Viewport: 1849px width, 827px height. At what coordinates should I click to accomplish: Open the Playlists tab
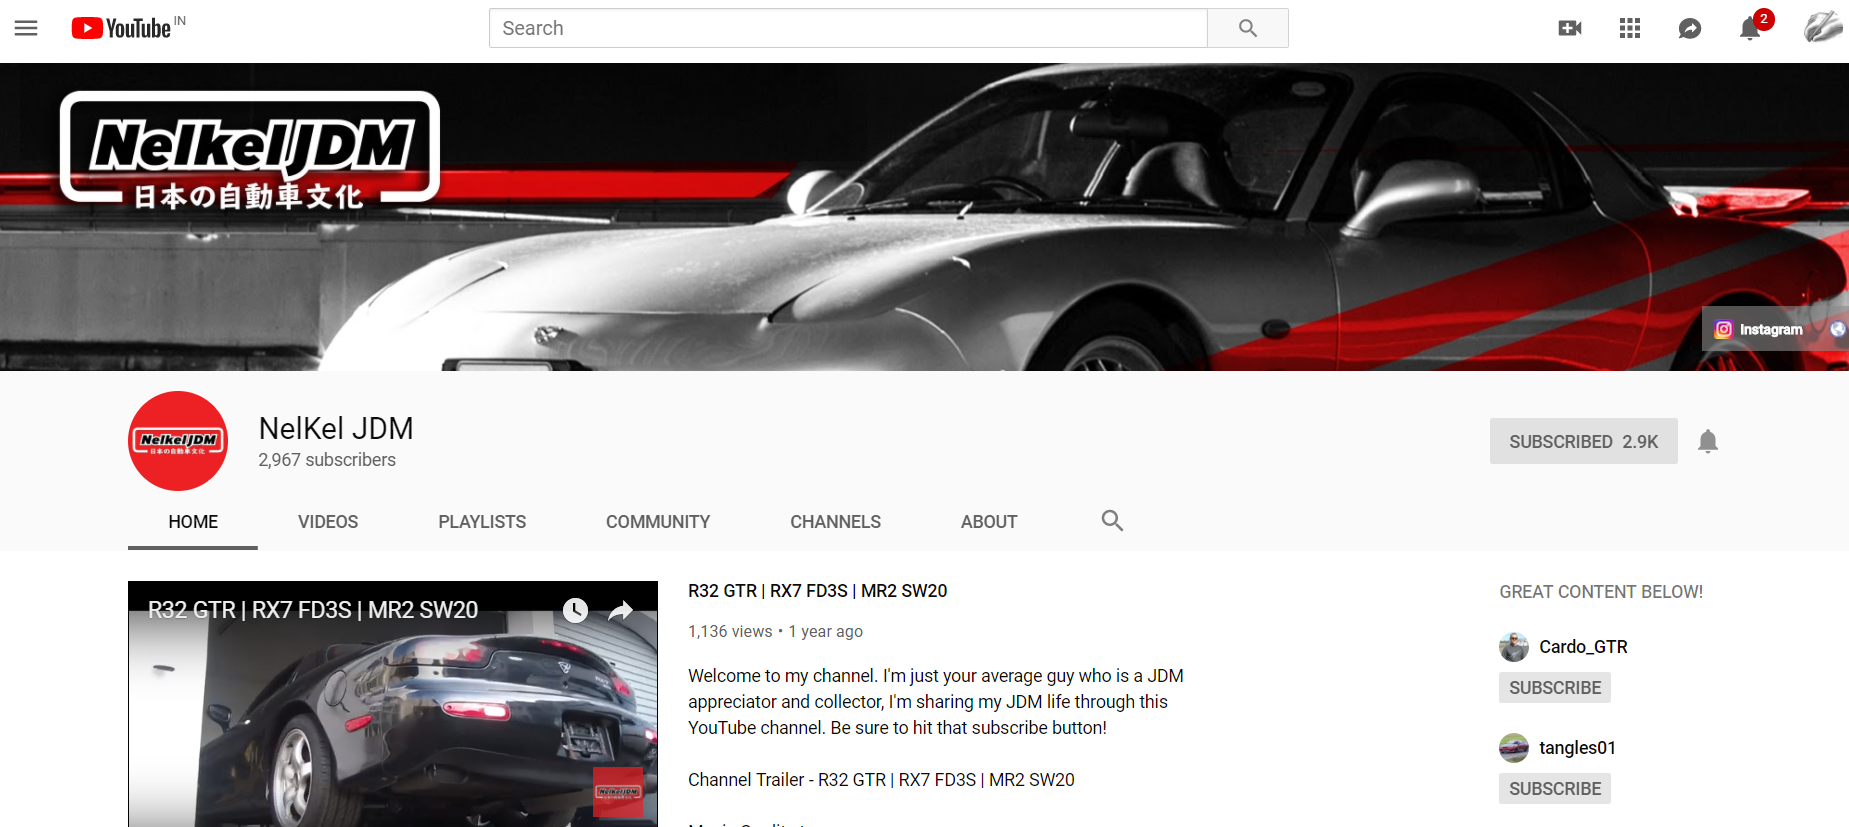tap(482, 522)
